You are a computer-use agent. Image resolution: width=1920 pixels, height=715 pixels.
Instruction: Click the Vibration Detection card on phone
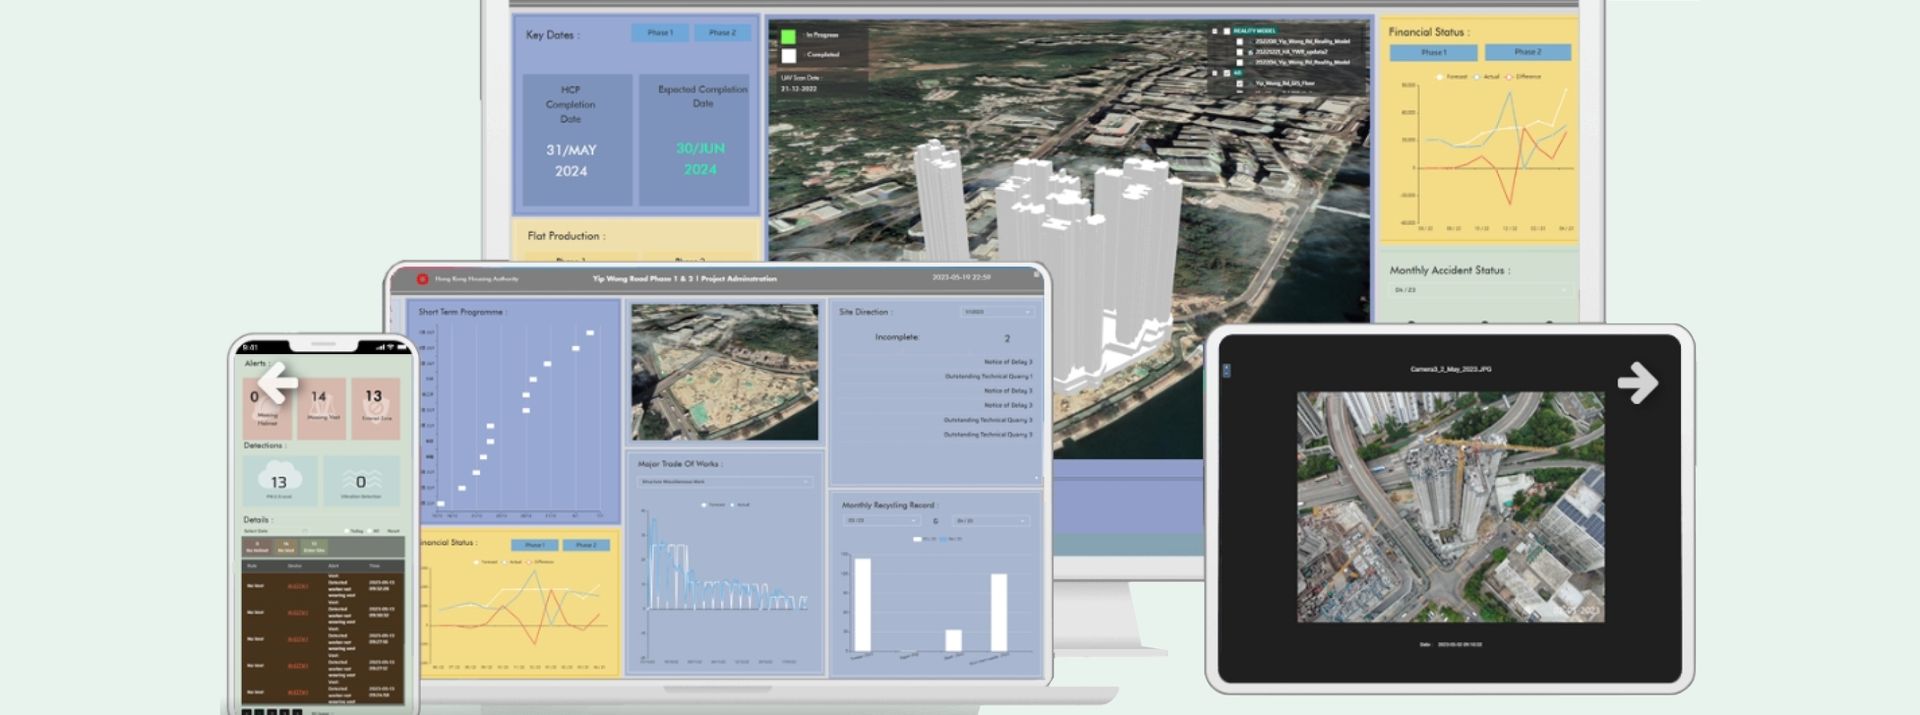[x=361, y=480]
